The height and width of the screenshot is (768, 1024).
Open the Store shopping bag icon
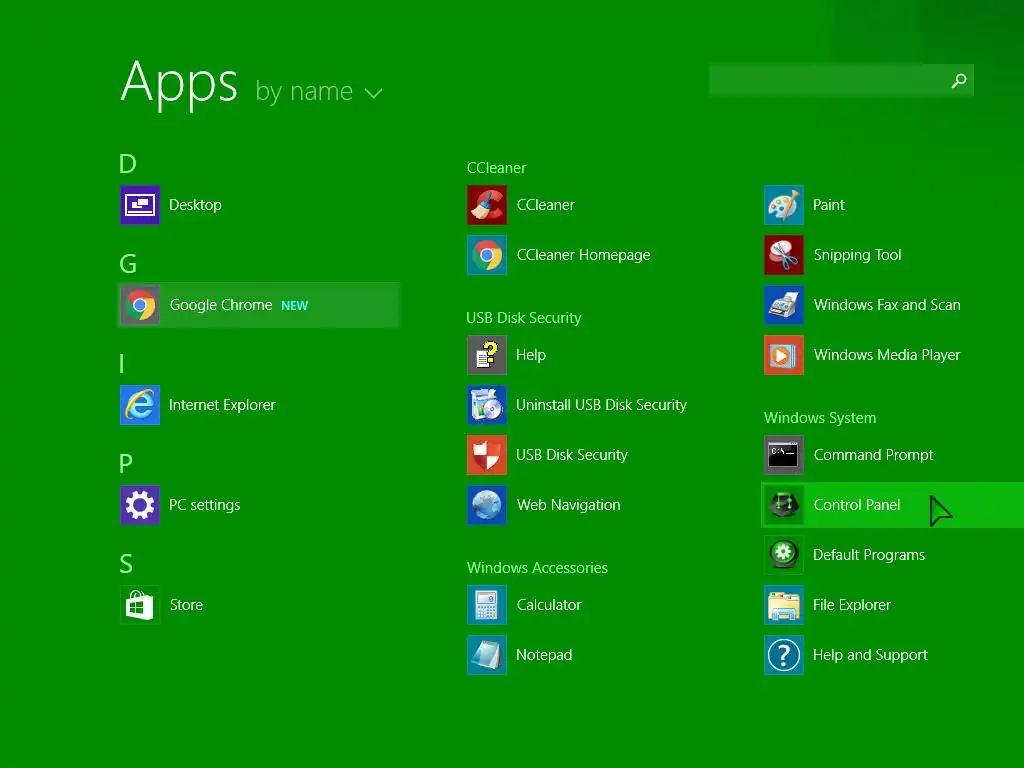point(140,605)
